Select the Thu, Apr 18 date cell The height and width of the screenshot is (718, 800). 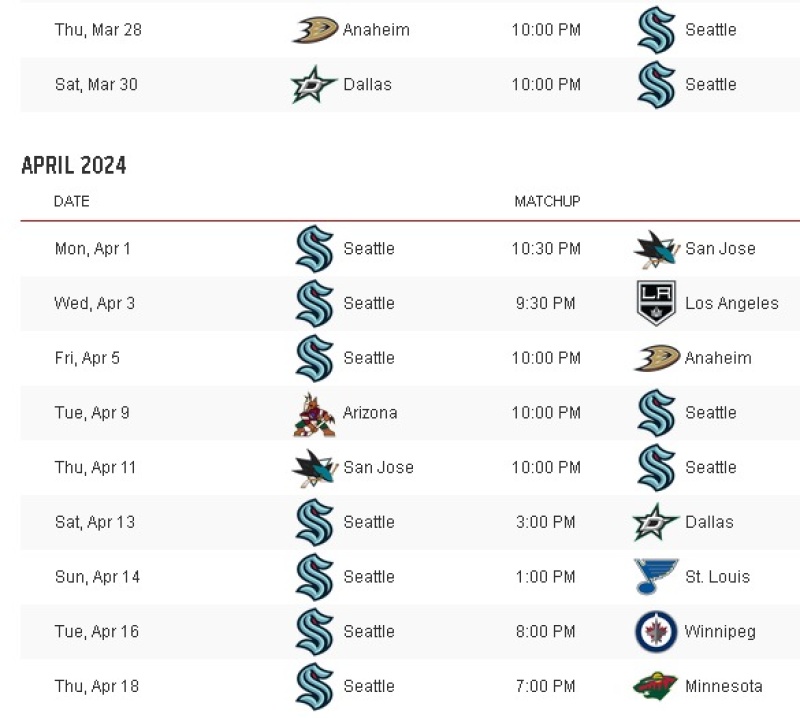click(x=97, y=686)
